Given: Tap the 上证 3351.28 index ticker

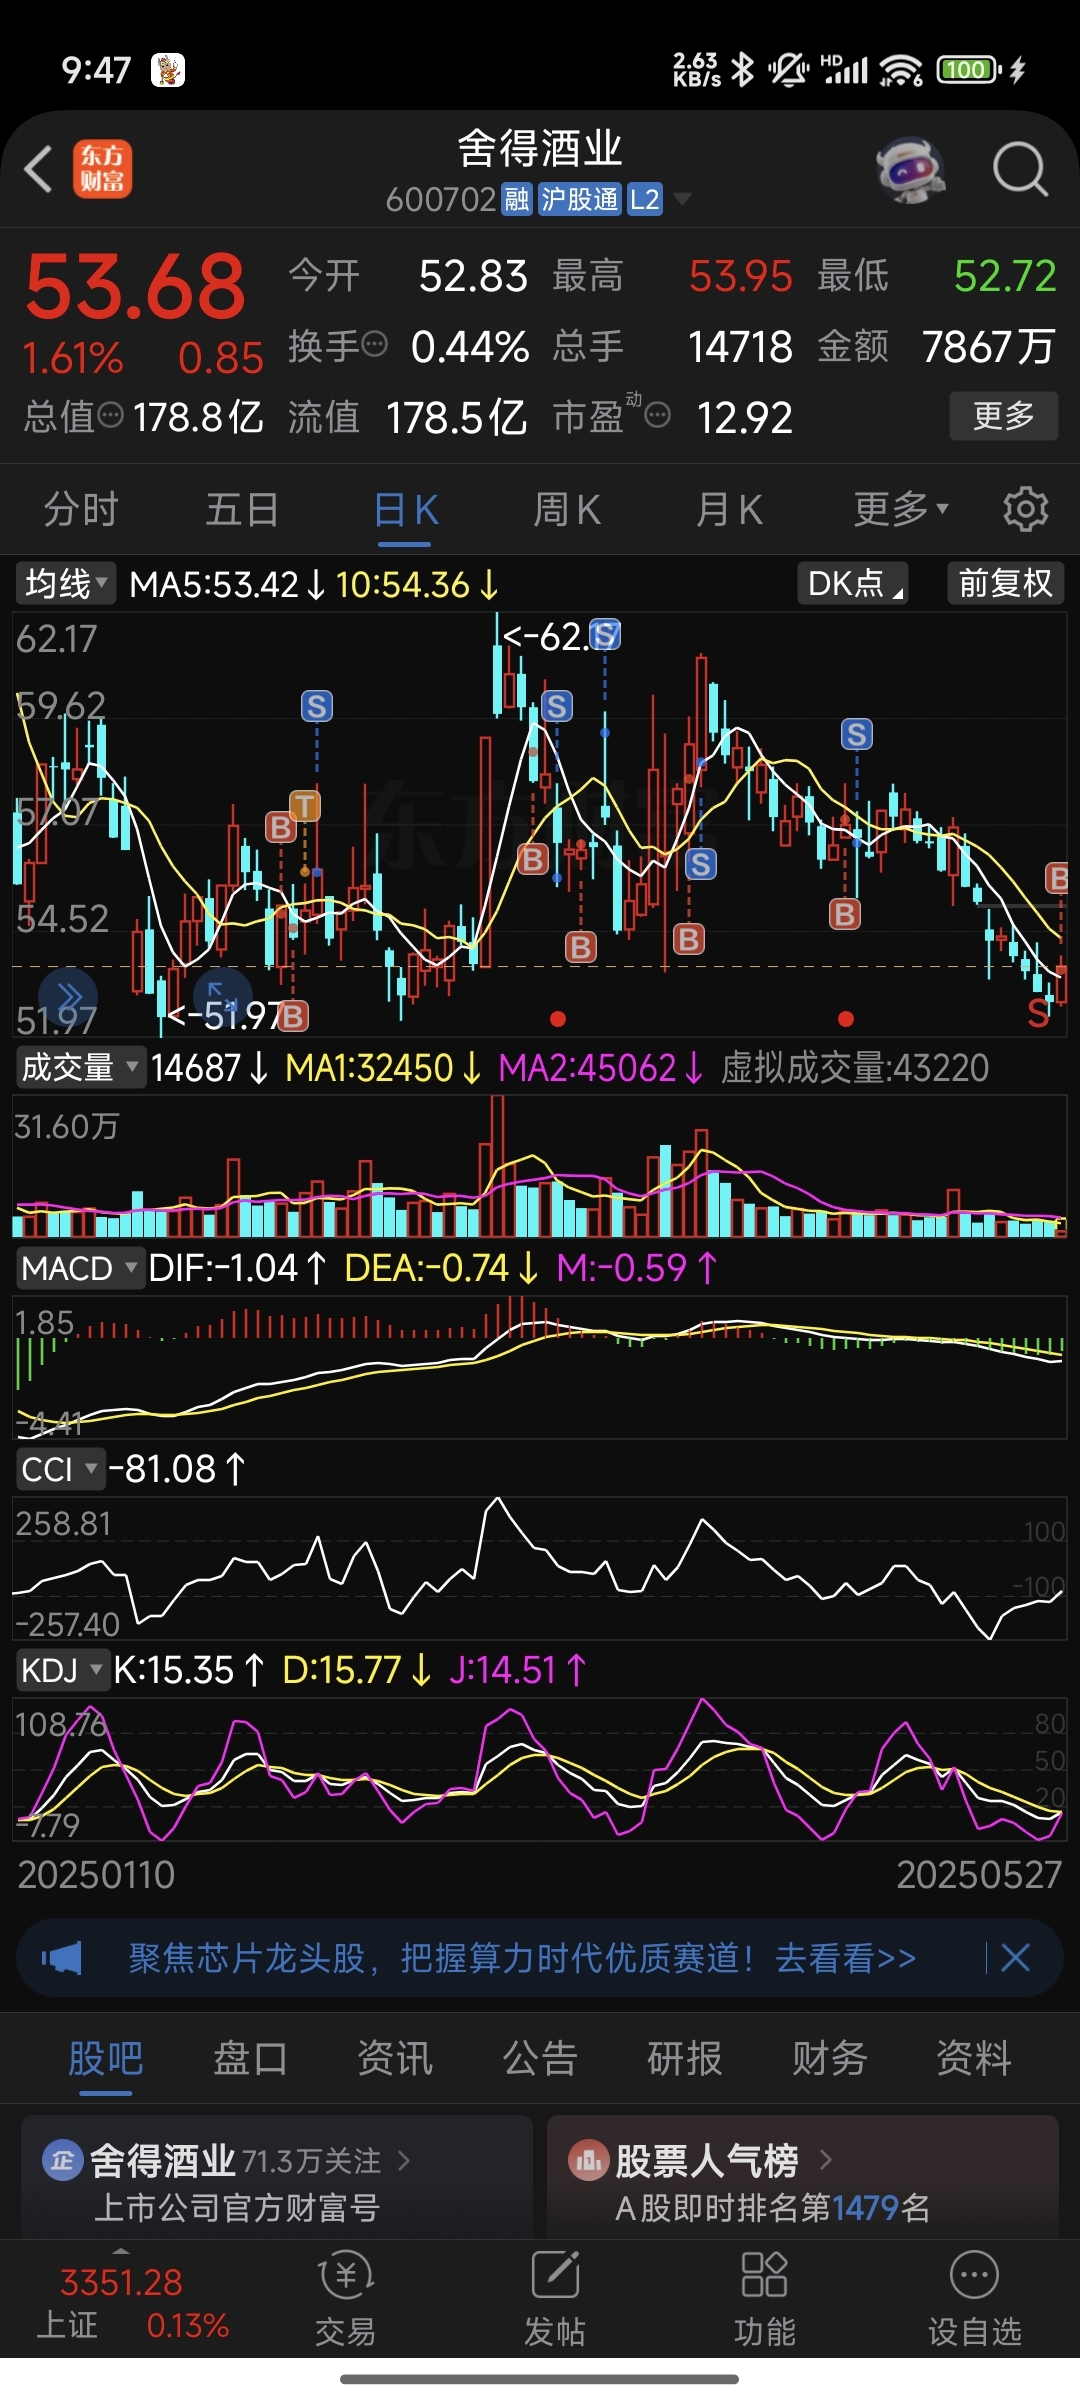Looking at the screenshot, I should click(x=133, y=2303).
